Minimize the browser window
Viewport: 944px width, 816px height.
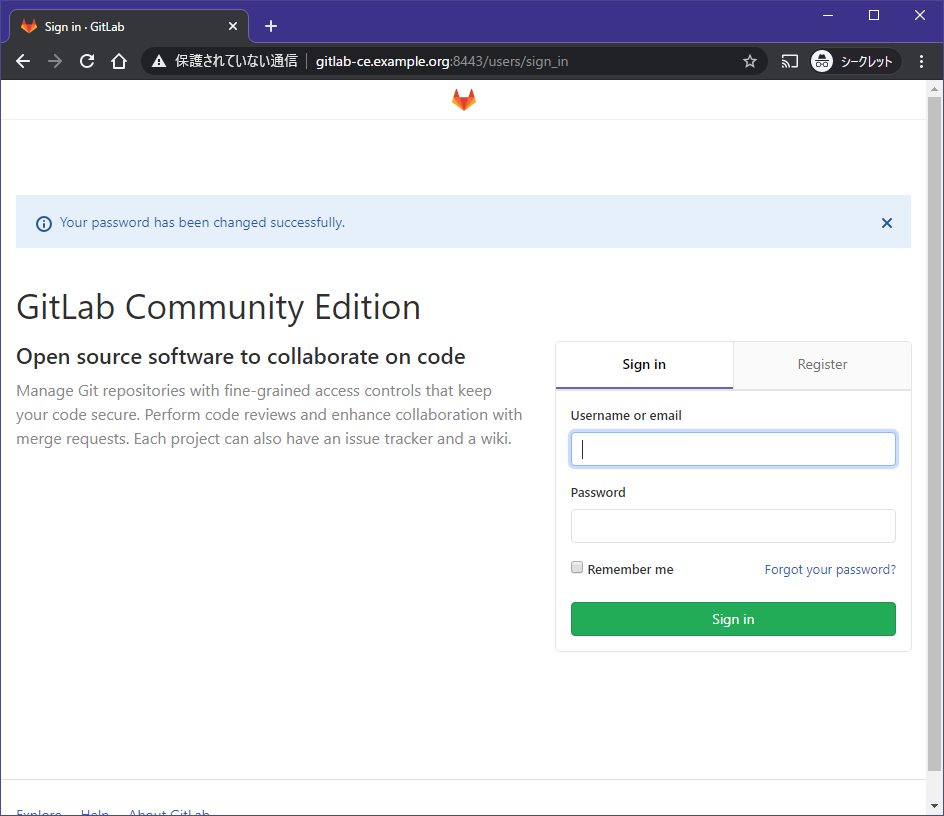tap(828, 16)
